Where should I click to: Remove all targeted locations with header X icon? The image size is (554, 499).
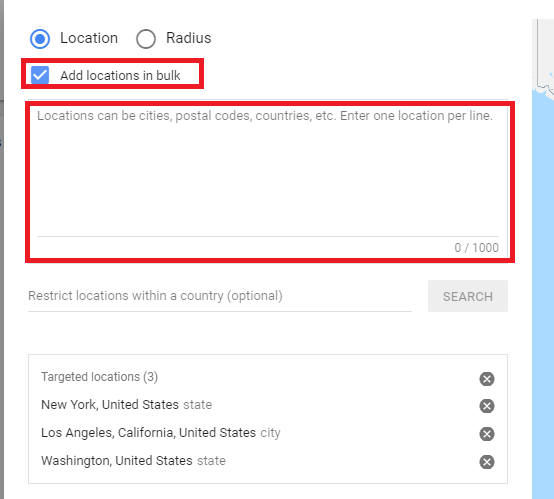[487, 379]
